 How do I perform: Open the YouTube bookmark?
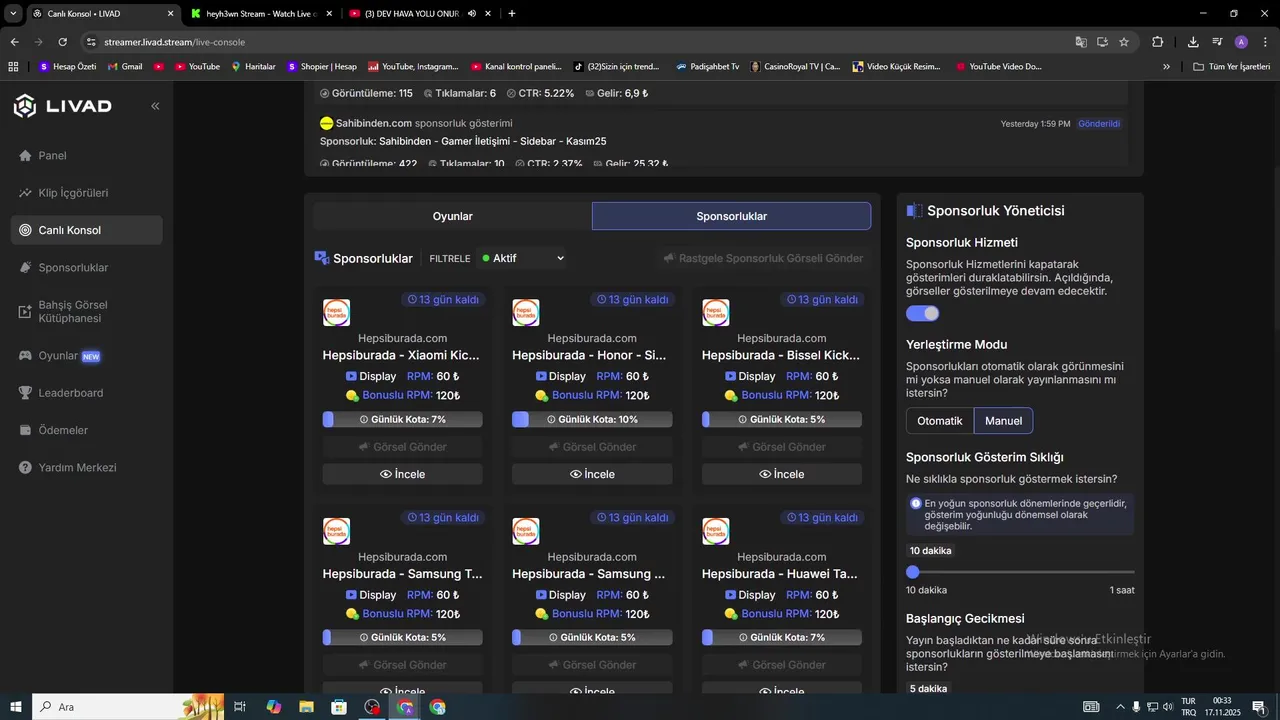(x=197, y=67)
